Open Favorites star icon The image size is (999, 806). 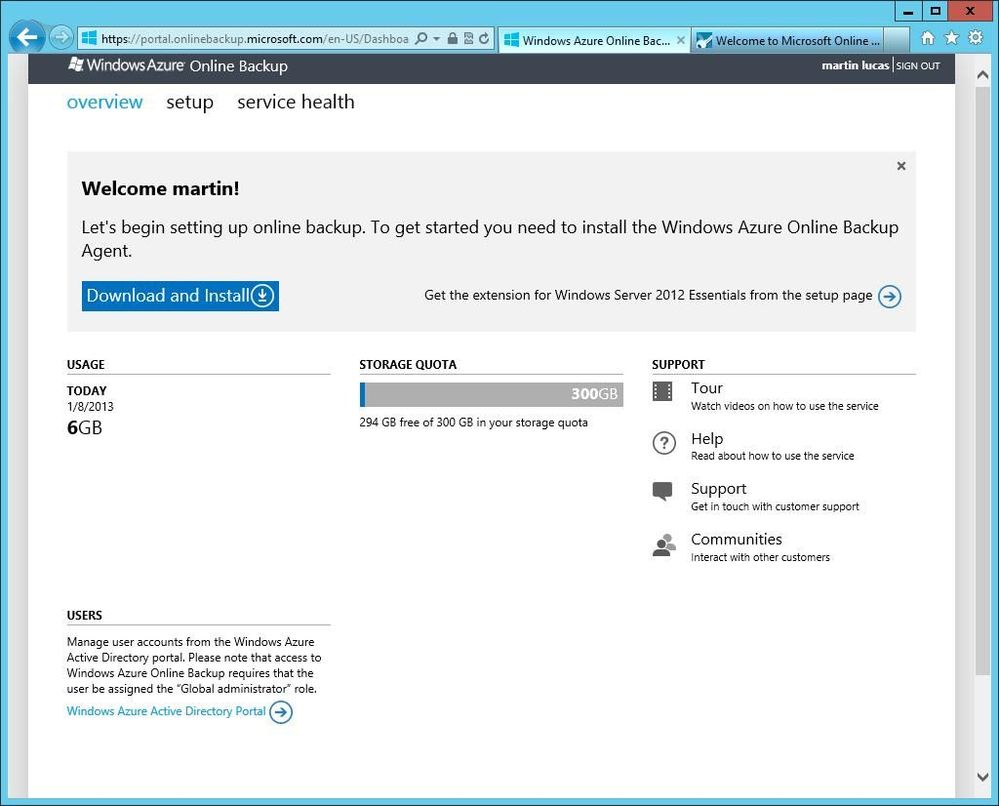[x=952, y=38]
